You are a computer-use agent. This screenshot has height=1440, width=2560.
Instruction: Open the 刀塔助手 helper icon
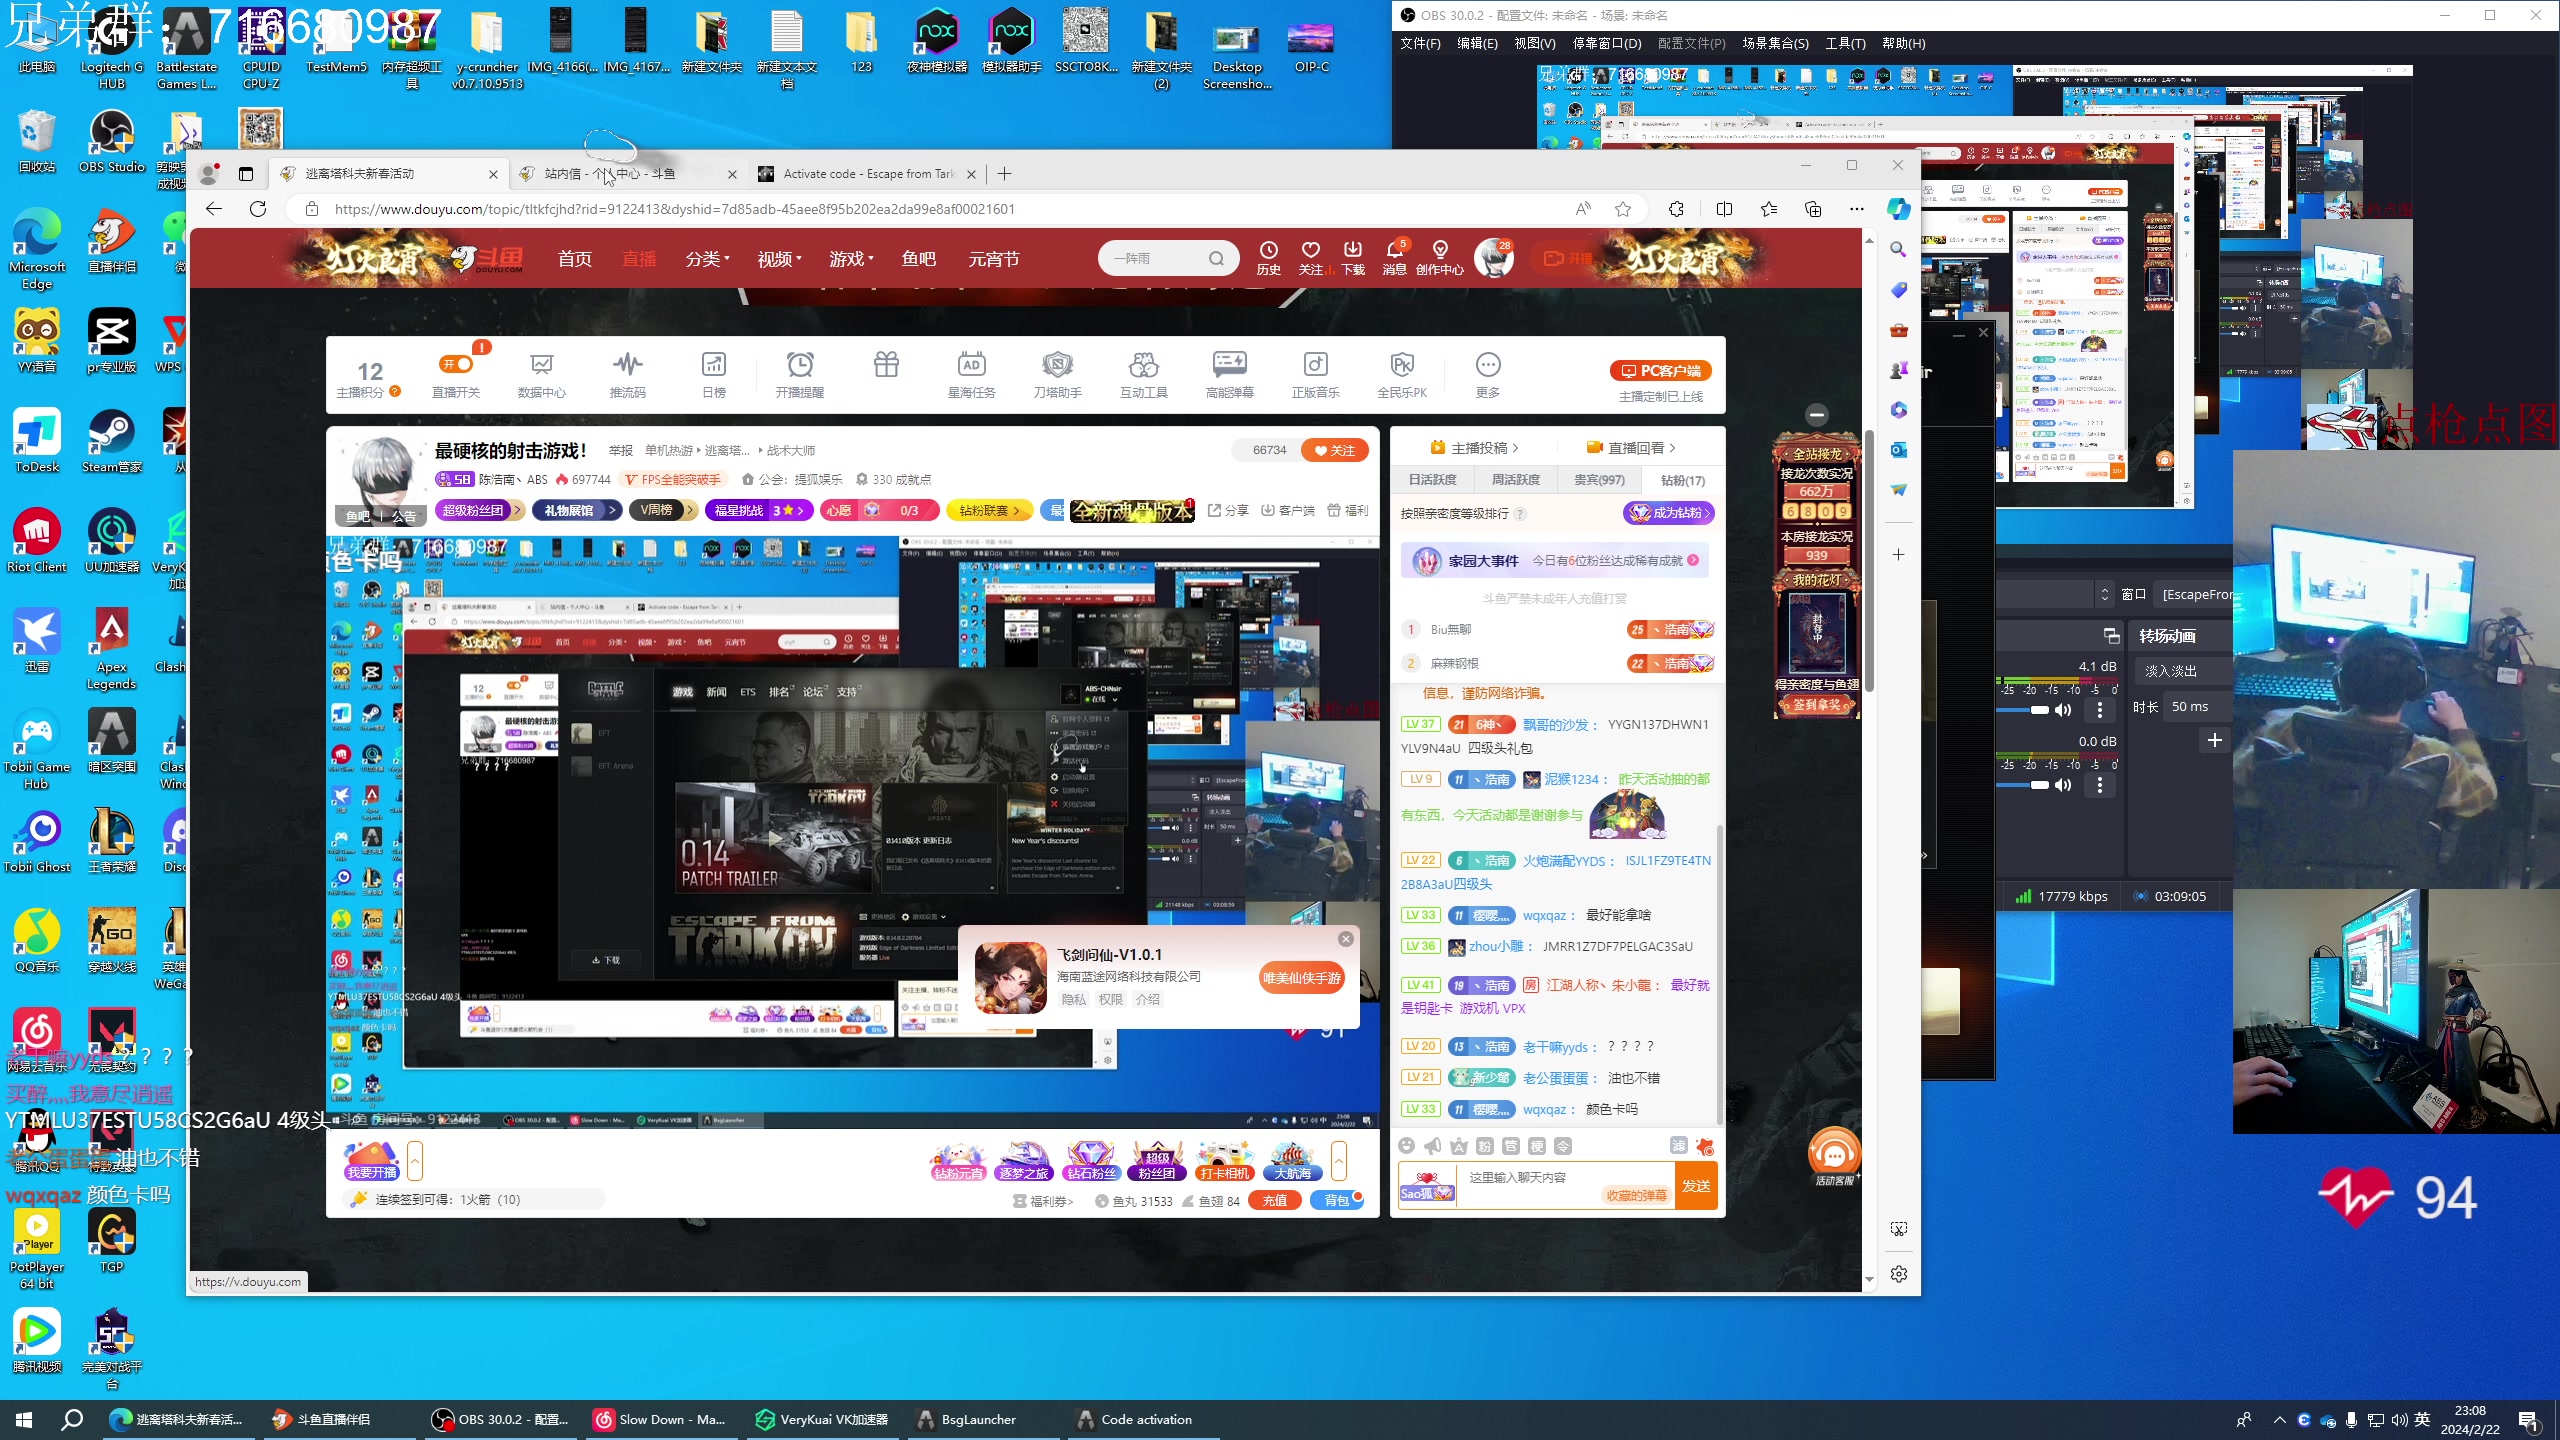1058,374
